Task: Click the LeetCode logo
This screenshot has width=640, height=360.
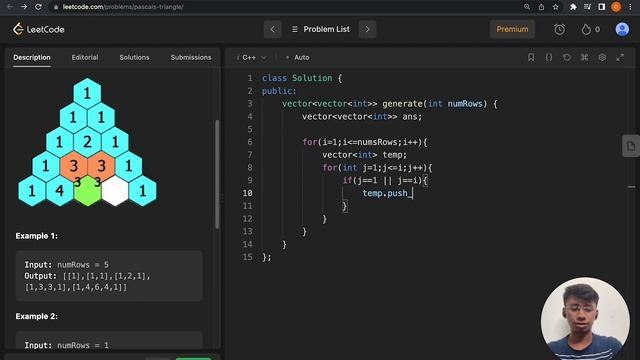Action: pyautogui.click(x=38, y=29)
